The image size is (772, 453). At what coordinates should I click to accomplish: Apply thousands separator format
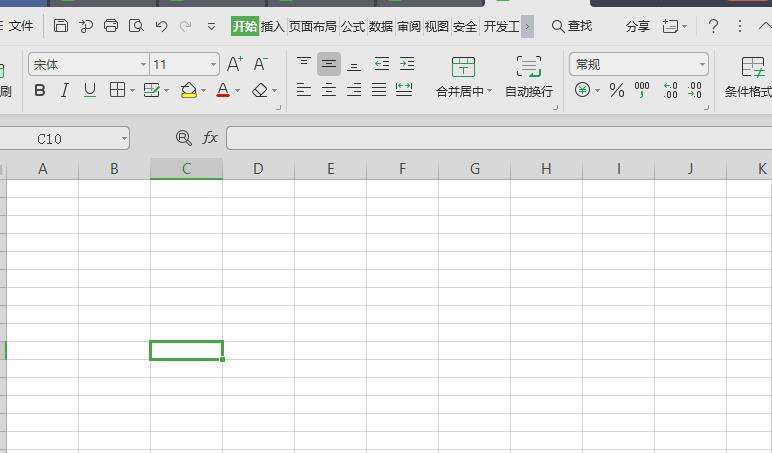642,90
